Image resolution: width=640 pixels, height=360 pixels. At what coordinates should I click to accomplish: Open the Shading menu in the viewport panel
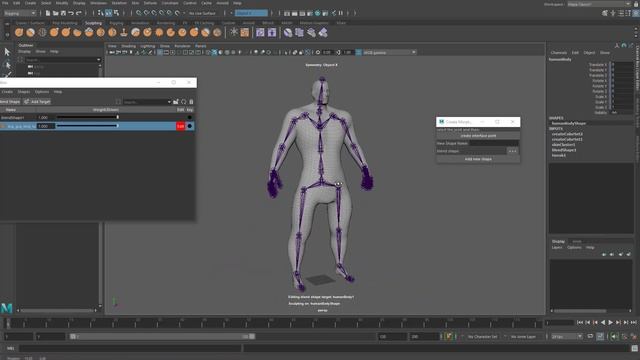click(x=128, y=46)
